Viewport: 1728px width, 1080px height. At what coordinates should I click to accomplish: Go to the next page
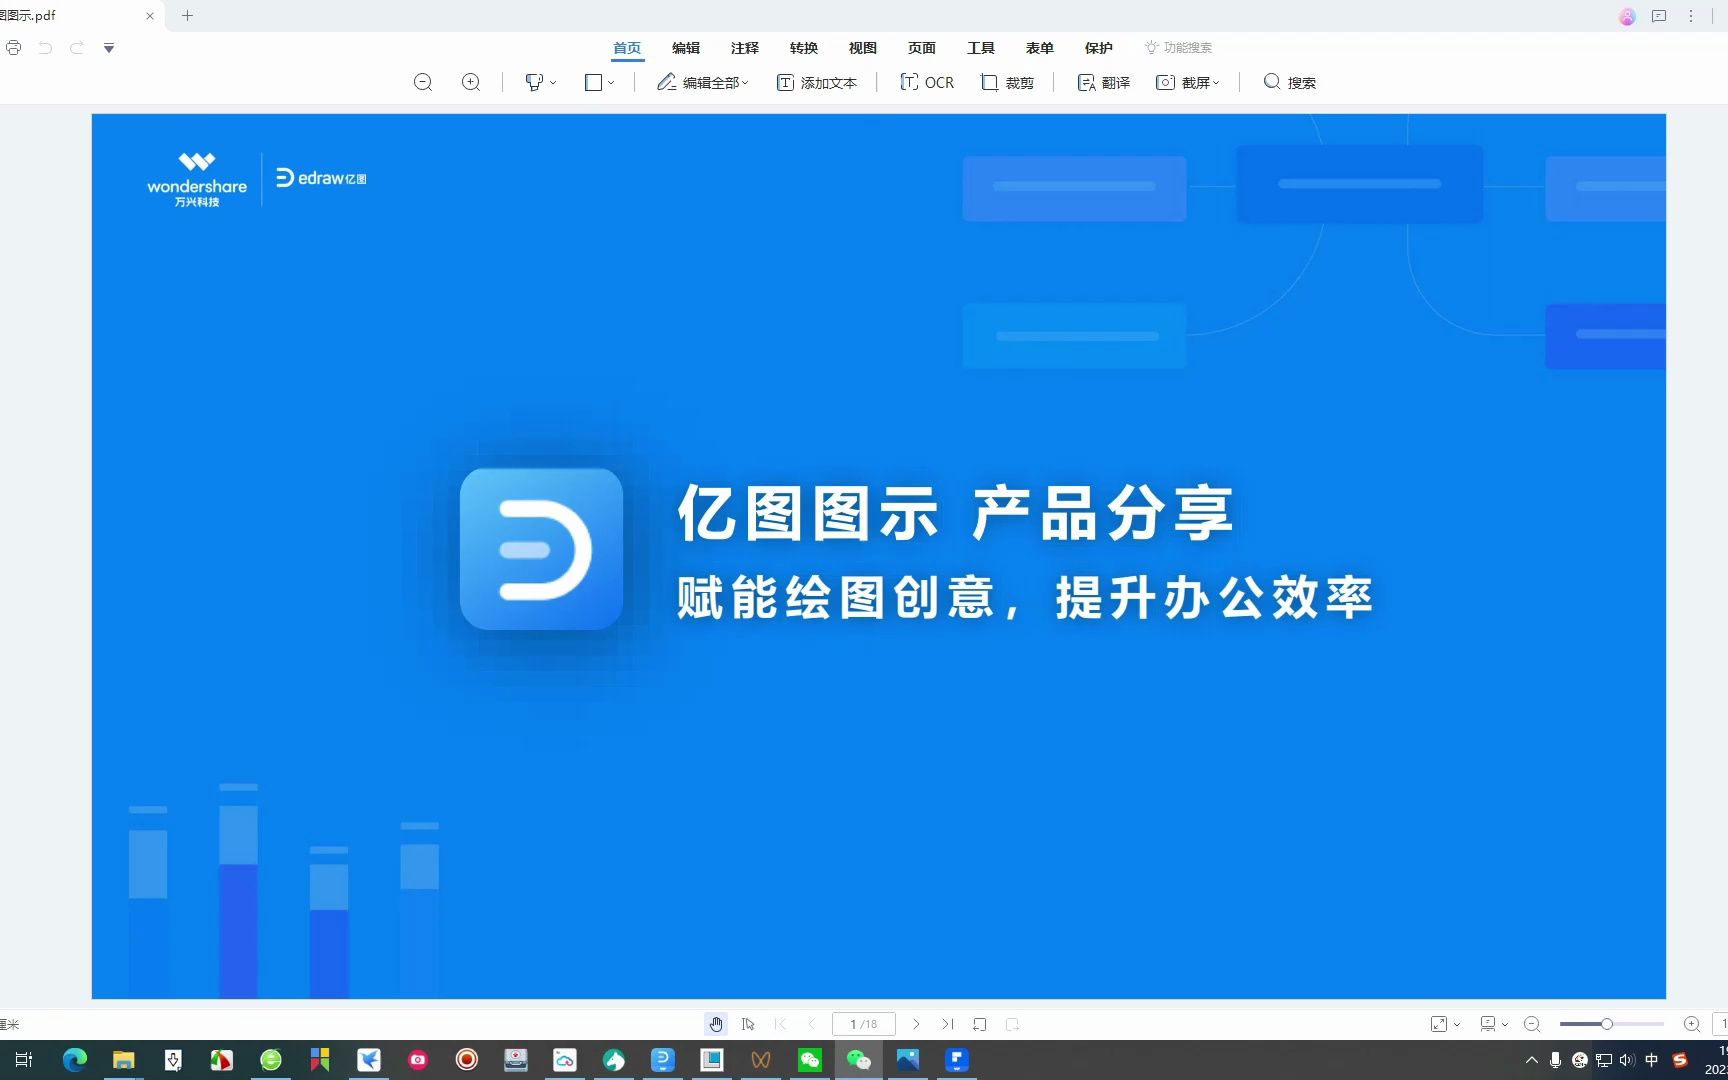[x=916, y=1024]
